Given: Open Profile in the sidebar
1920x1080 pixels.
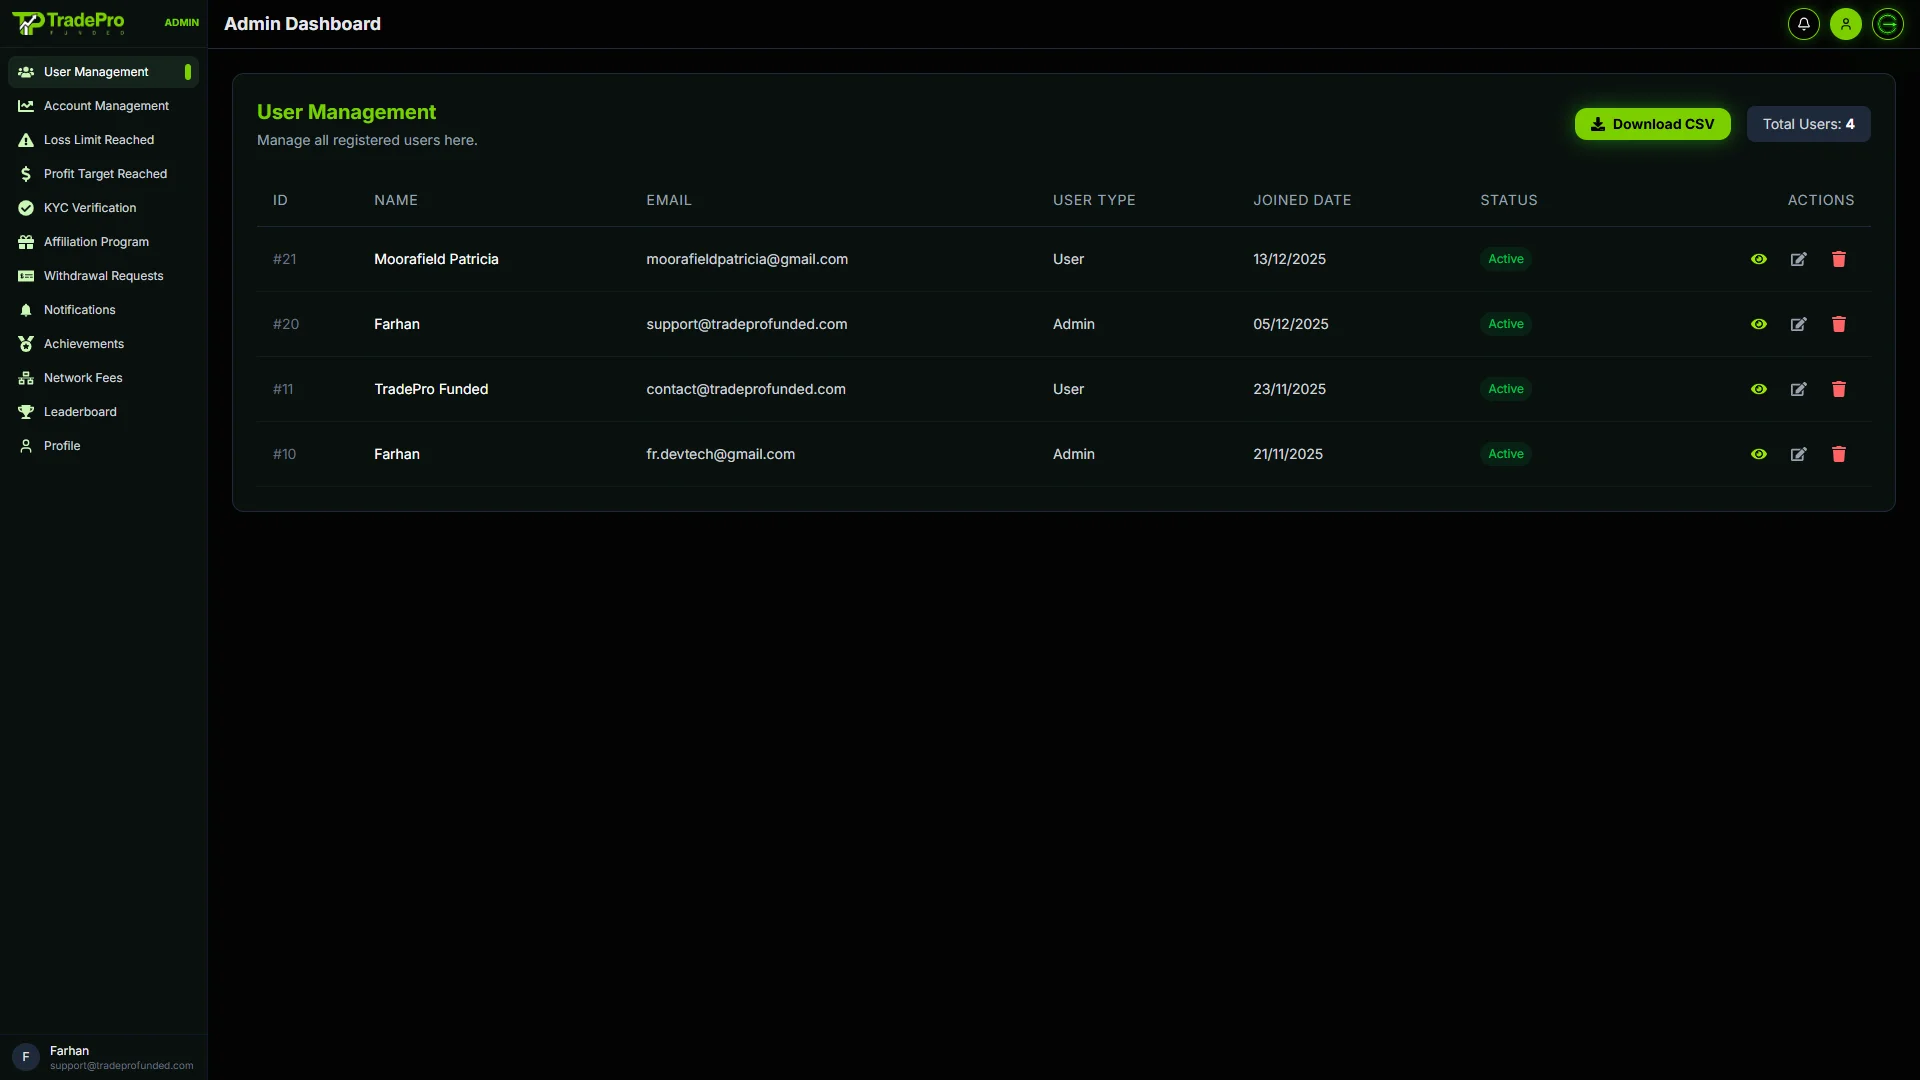Looking at the screenshot, I should [103, 446].
